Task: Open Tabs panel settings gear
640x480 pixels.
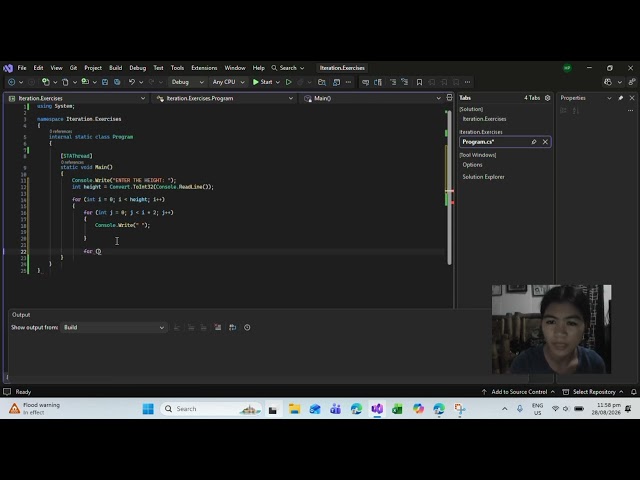Action: (x=548, y=98)
